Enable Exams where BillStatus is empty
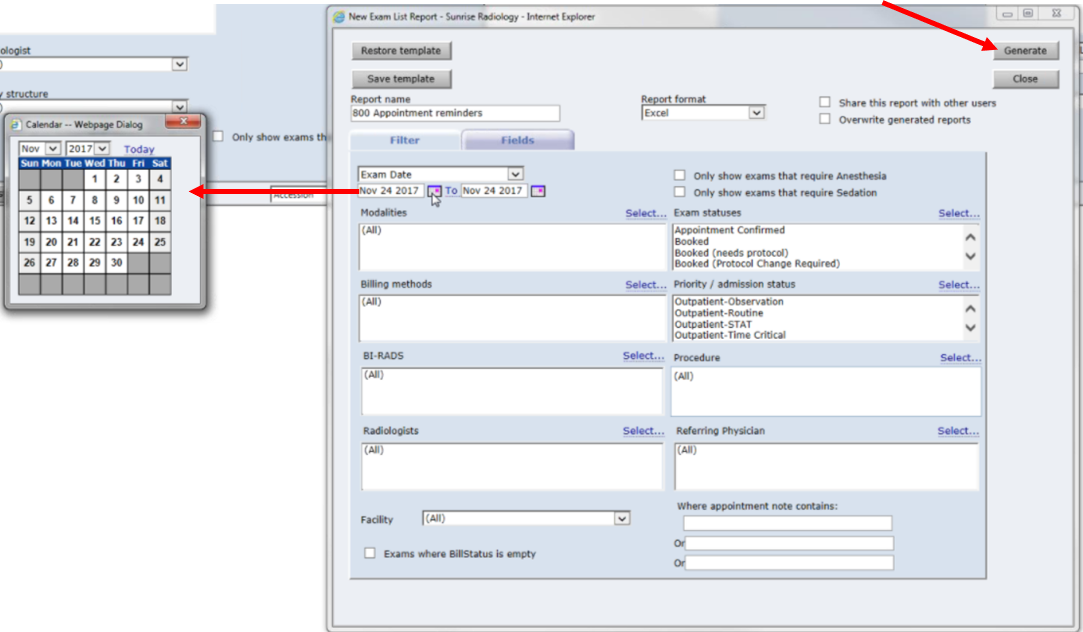The height and width of the screenshot is (632, 1083). coord(370,553)
